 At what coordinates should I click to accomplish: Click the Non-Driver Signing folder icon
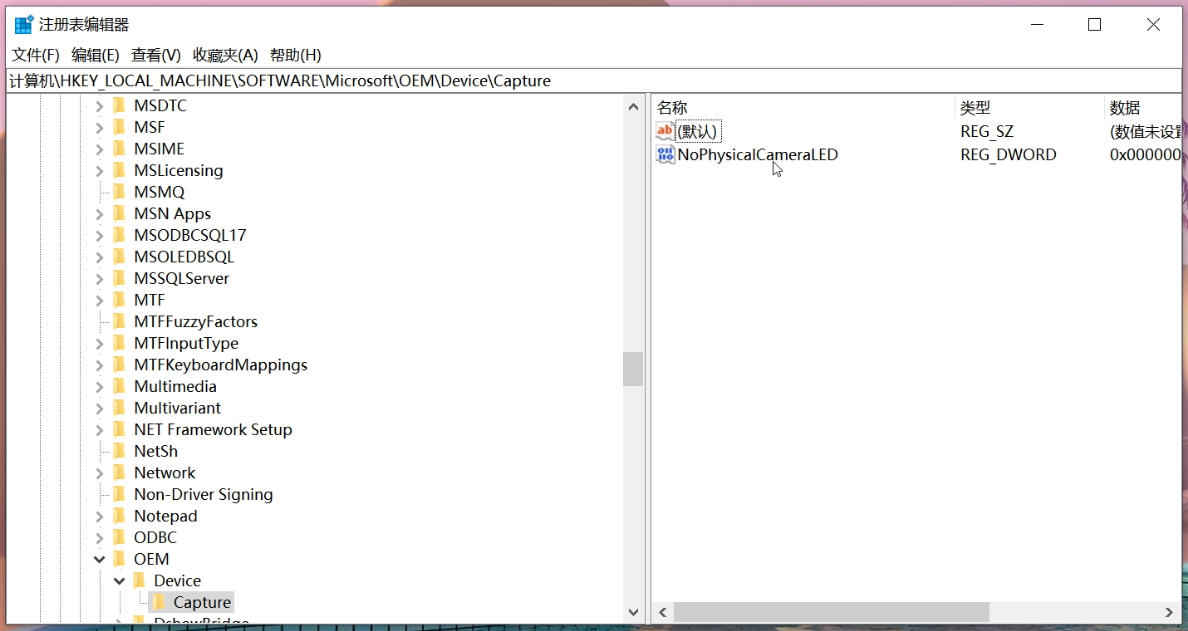coord(119,494)
